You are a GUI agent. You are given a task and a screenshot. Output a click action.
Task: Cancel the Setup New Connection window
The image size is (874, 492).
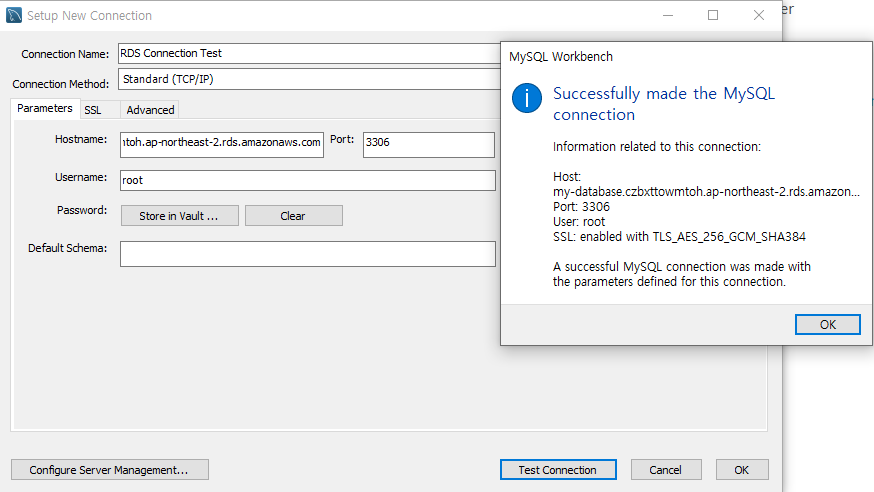click(666, 470)
